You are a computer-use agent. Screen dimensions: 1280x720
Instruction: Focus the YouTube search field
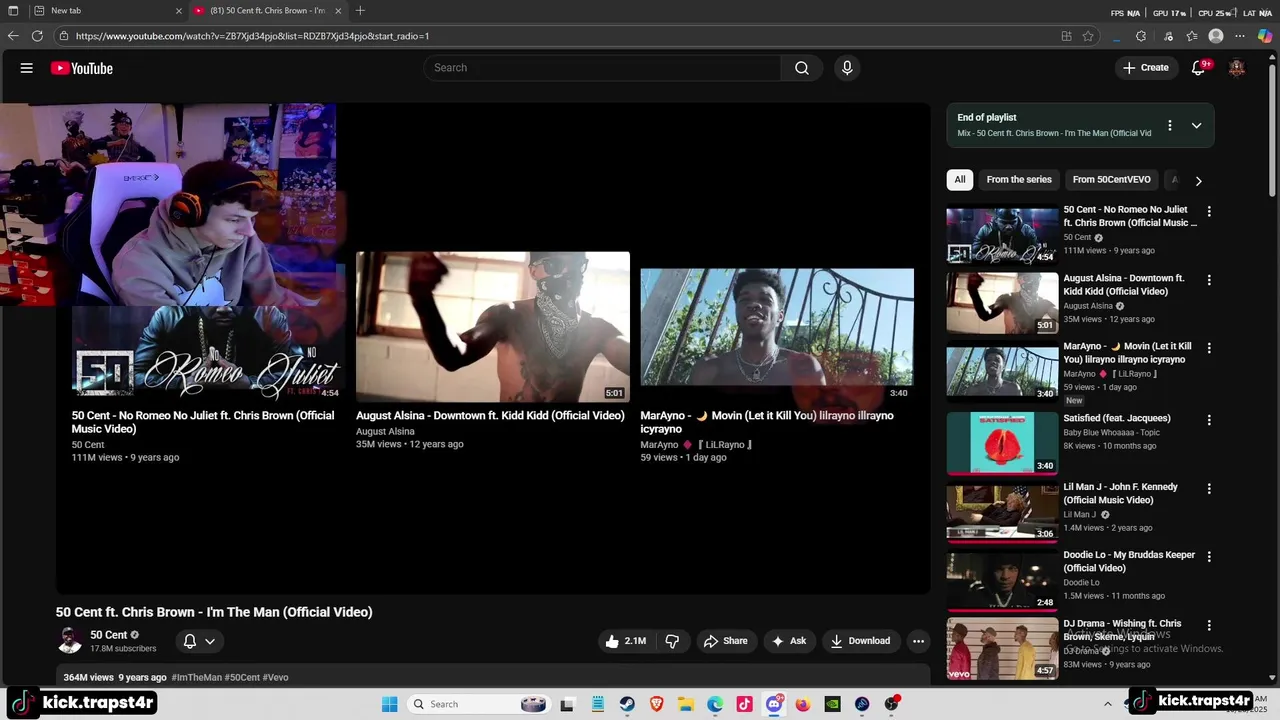[602, 68]
